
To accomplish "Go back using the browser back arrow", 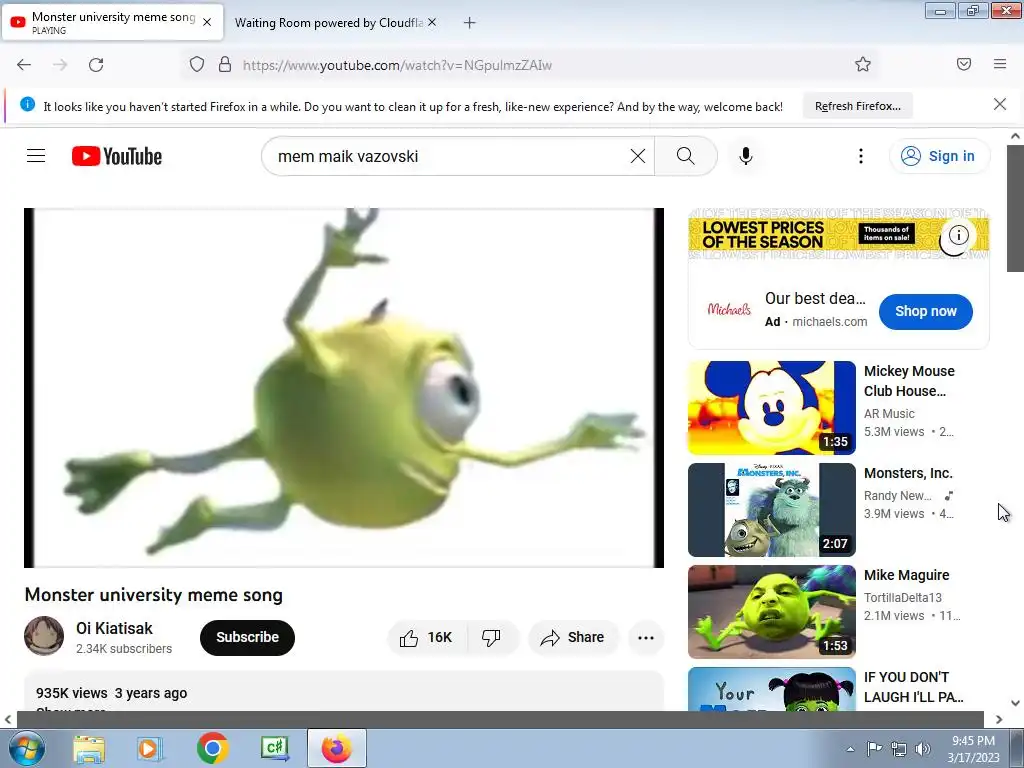I will (24, 65).
